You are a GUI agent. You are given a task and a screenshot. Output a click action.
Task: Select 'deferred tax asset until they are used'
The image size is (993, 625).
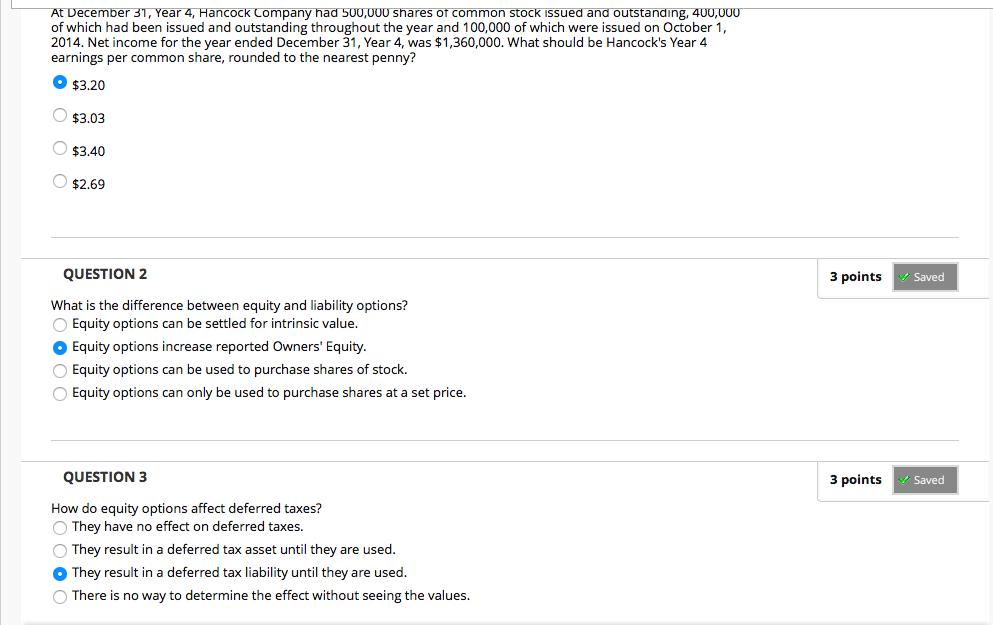point(60,550)
